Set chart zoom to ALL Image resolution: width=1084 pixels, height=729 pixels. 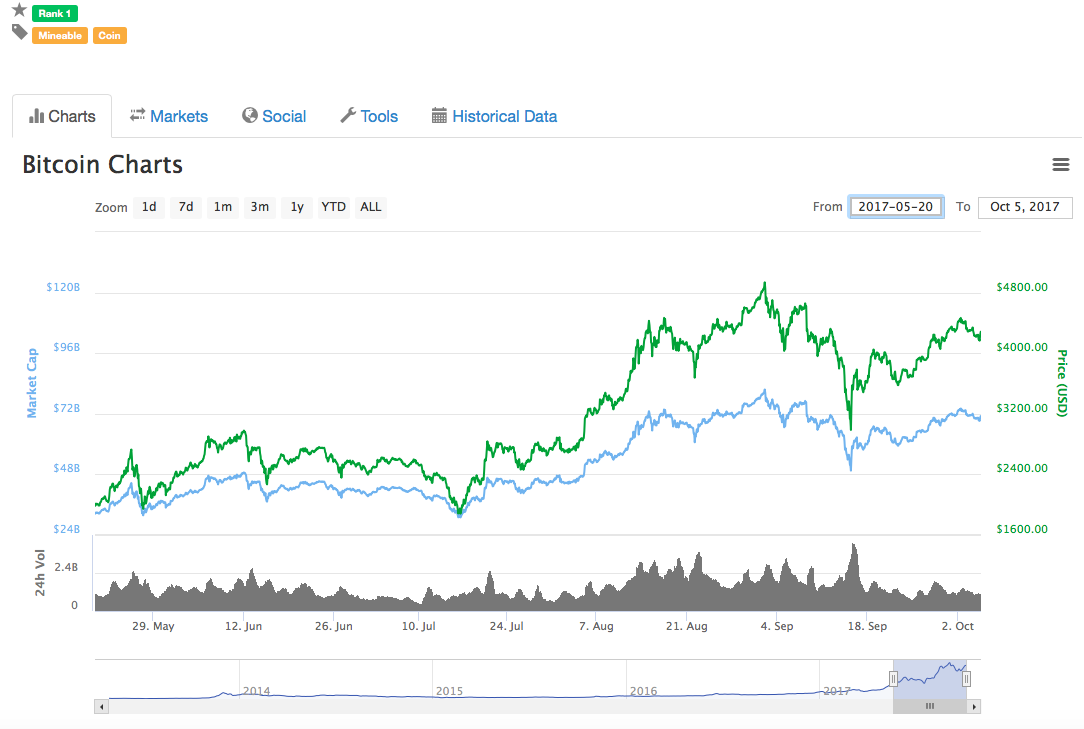tap(371, 207)
